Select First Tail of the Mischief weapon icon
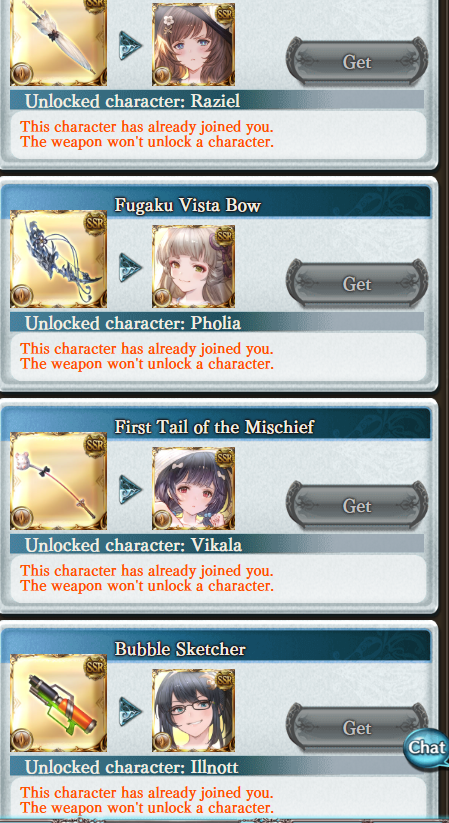The image size is (449, 823). pyautogui.click(x=58, y=481)
